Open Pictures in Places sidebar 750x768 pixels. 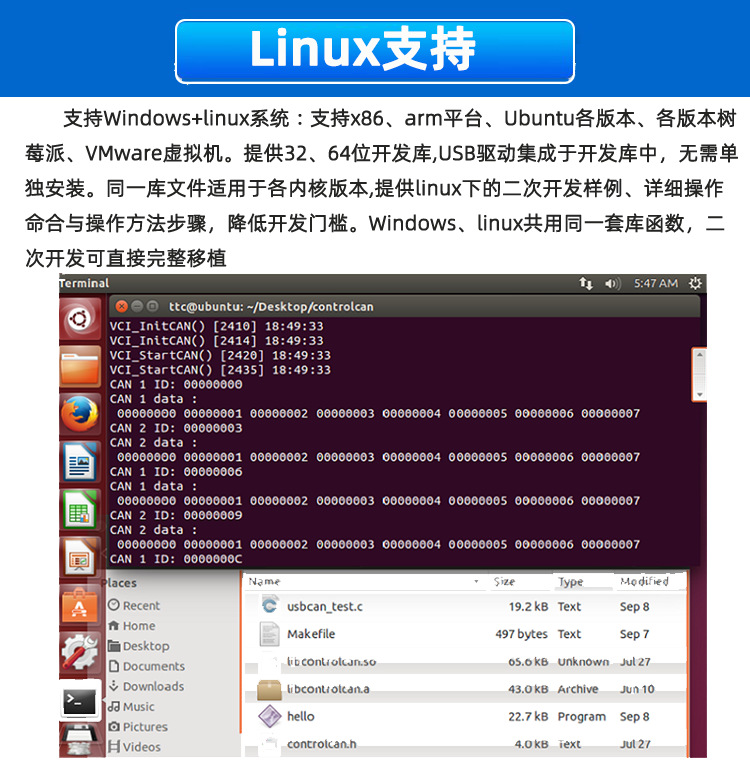[138, 727]
